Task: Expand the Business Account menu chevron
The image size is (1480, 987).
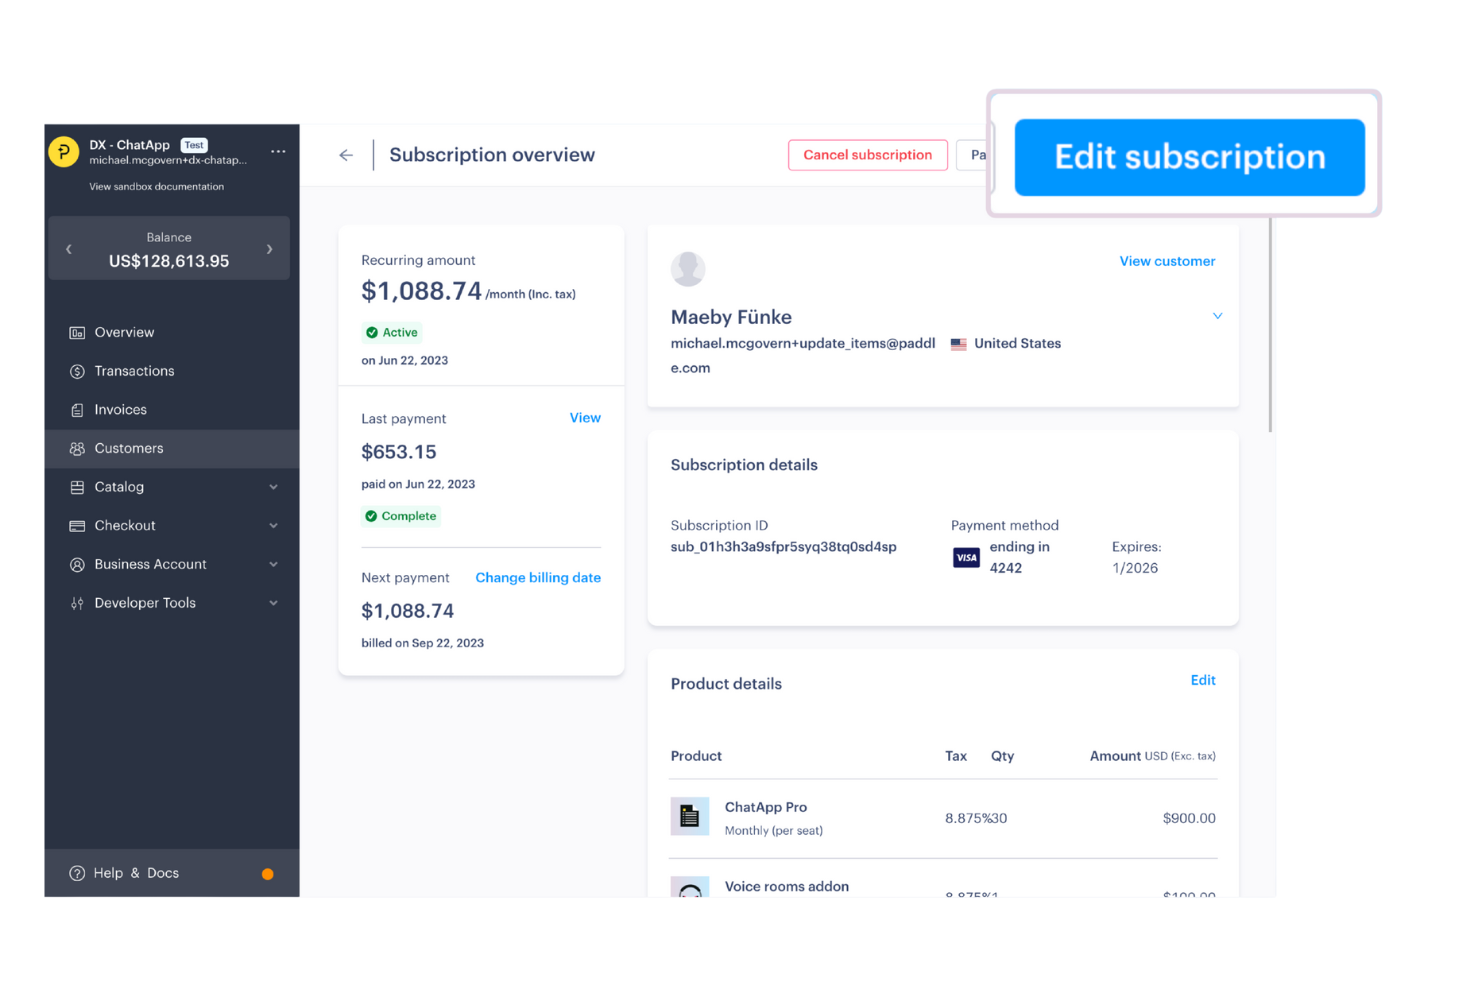Action: pos(274,564)
